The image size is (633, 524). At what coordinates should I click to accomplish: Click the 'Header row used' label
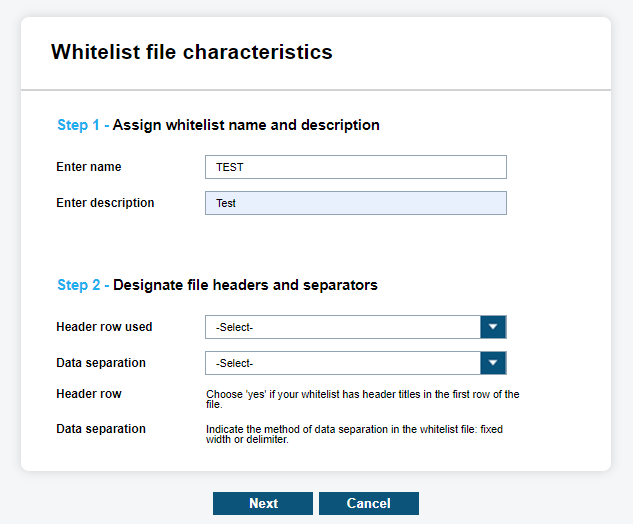[x=104, y=327]
